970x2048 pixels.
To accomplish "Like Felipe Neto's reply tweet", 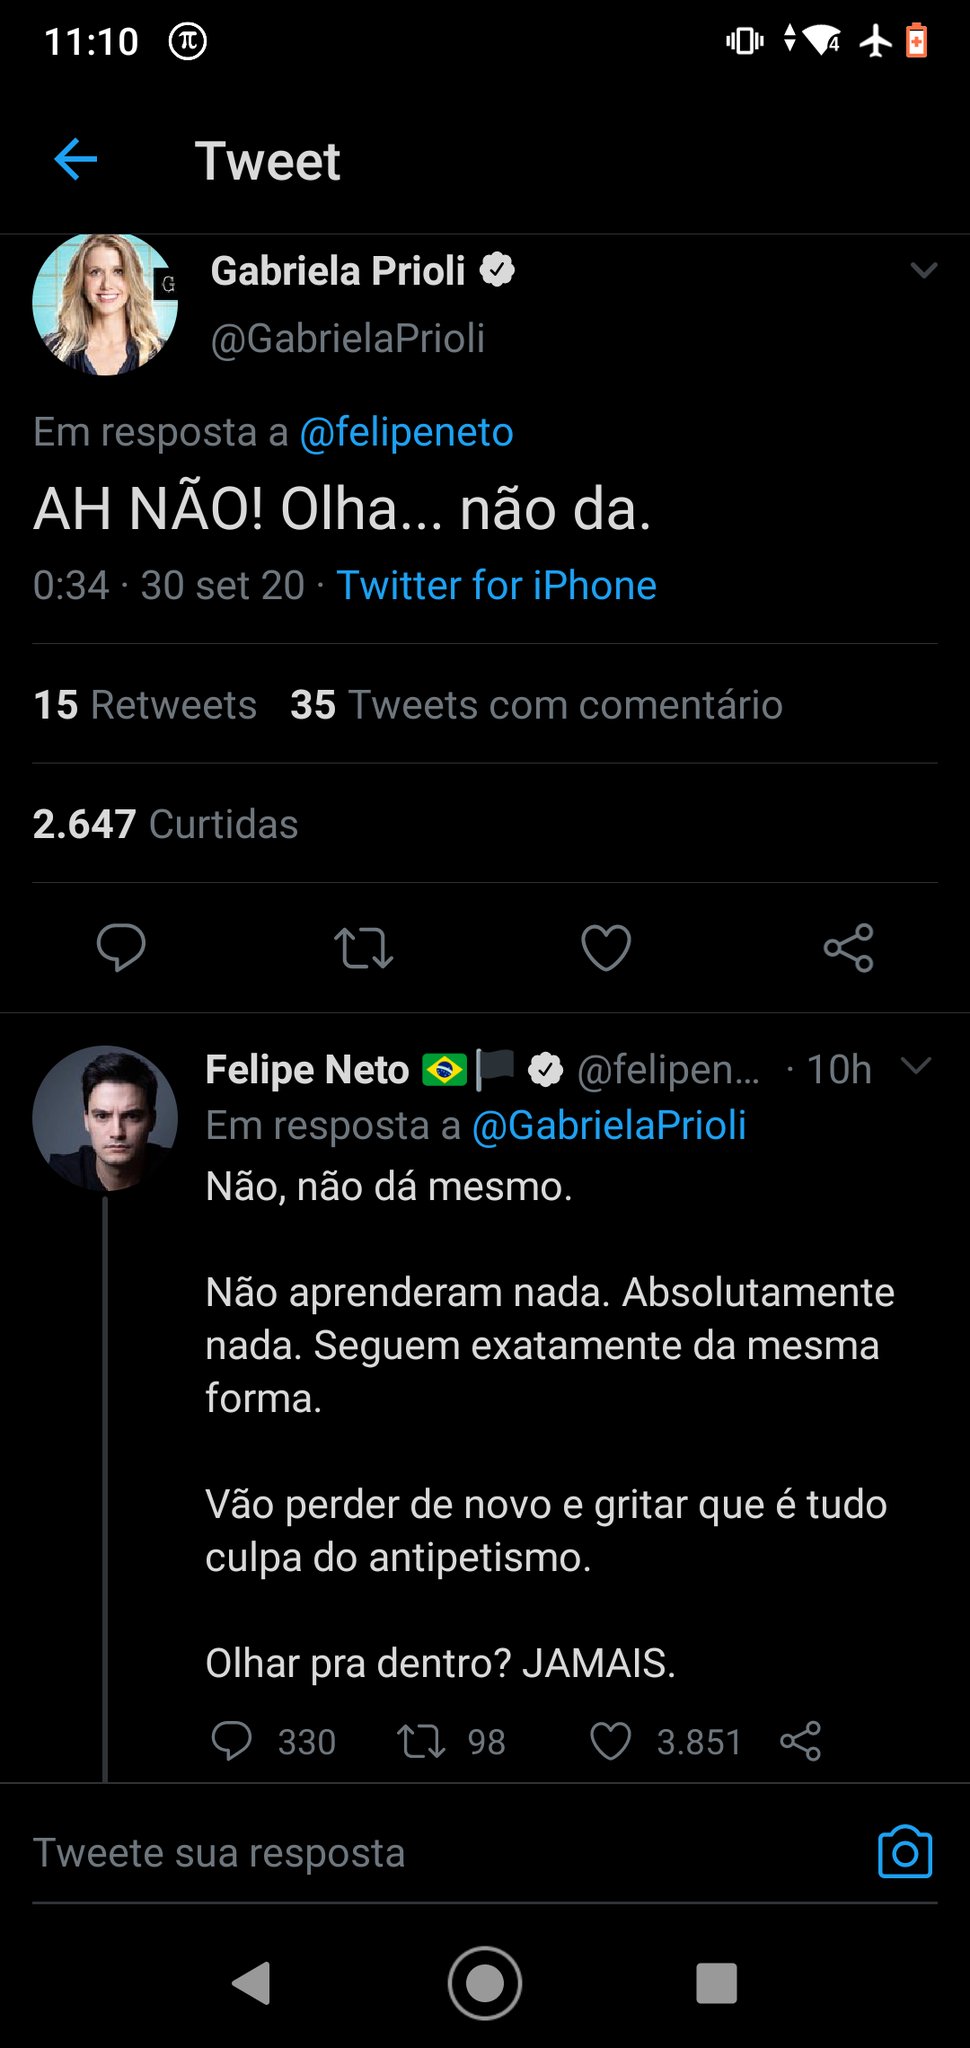I will (610, 1741).
